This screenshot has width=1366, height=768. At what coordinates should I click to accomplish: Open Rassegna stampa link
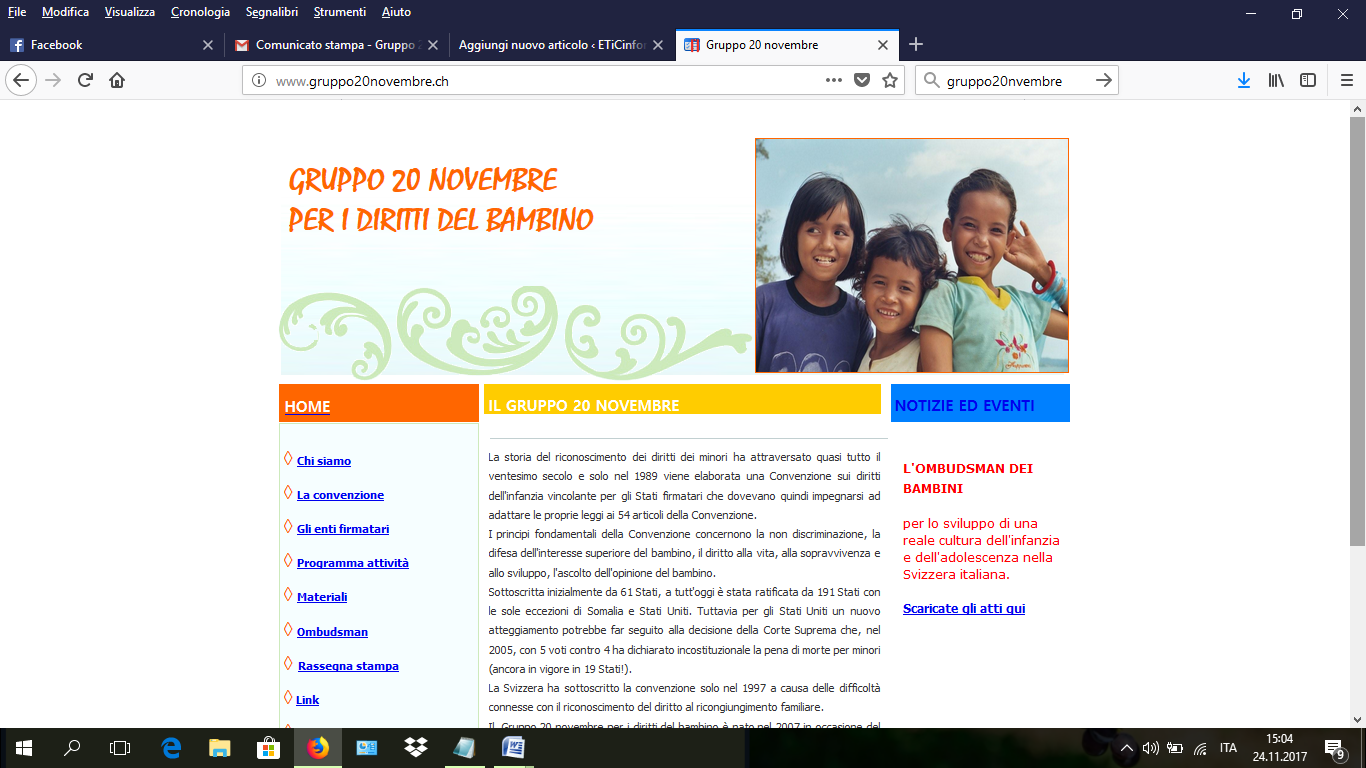[348, 666]
